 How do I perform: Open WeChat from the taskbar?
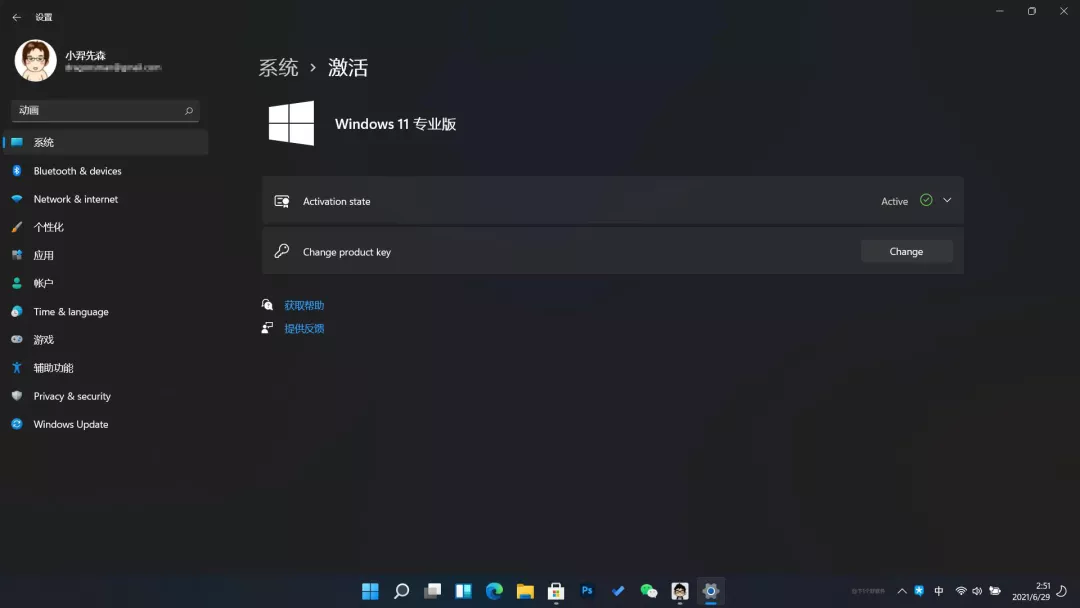point(649,591)
